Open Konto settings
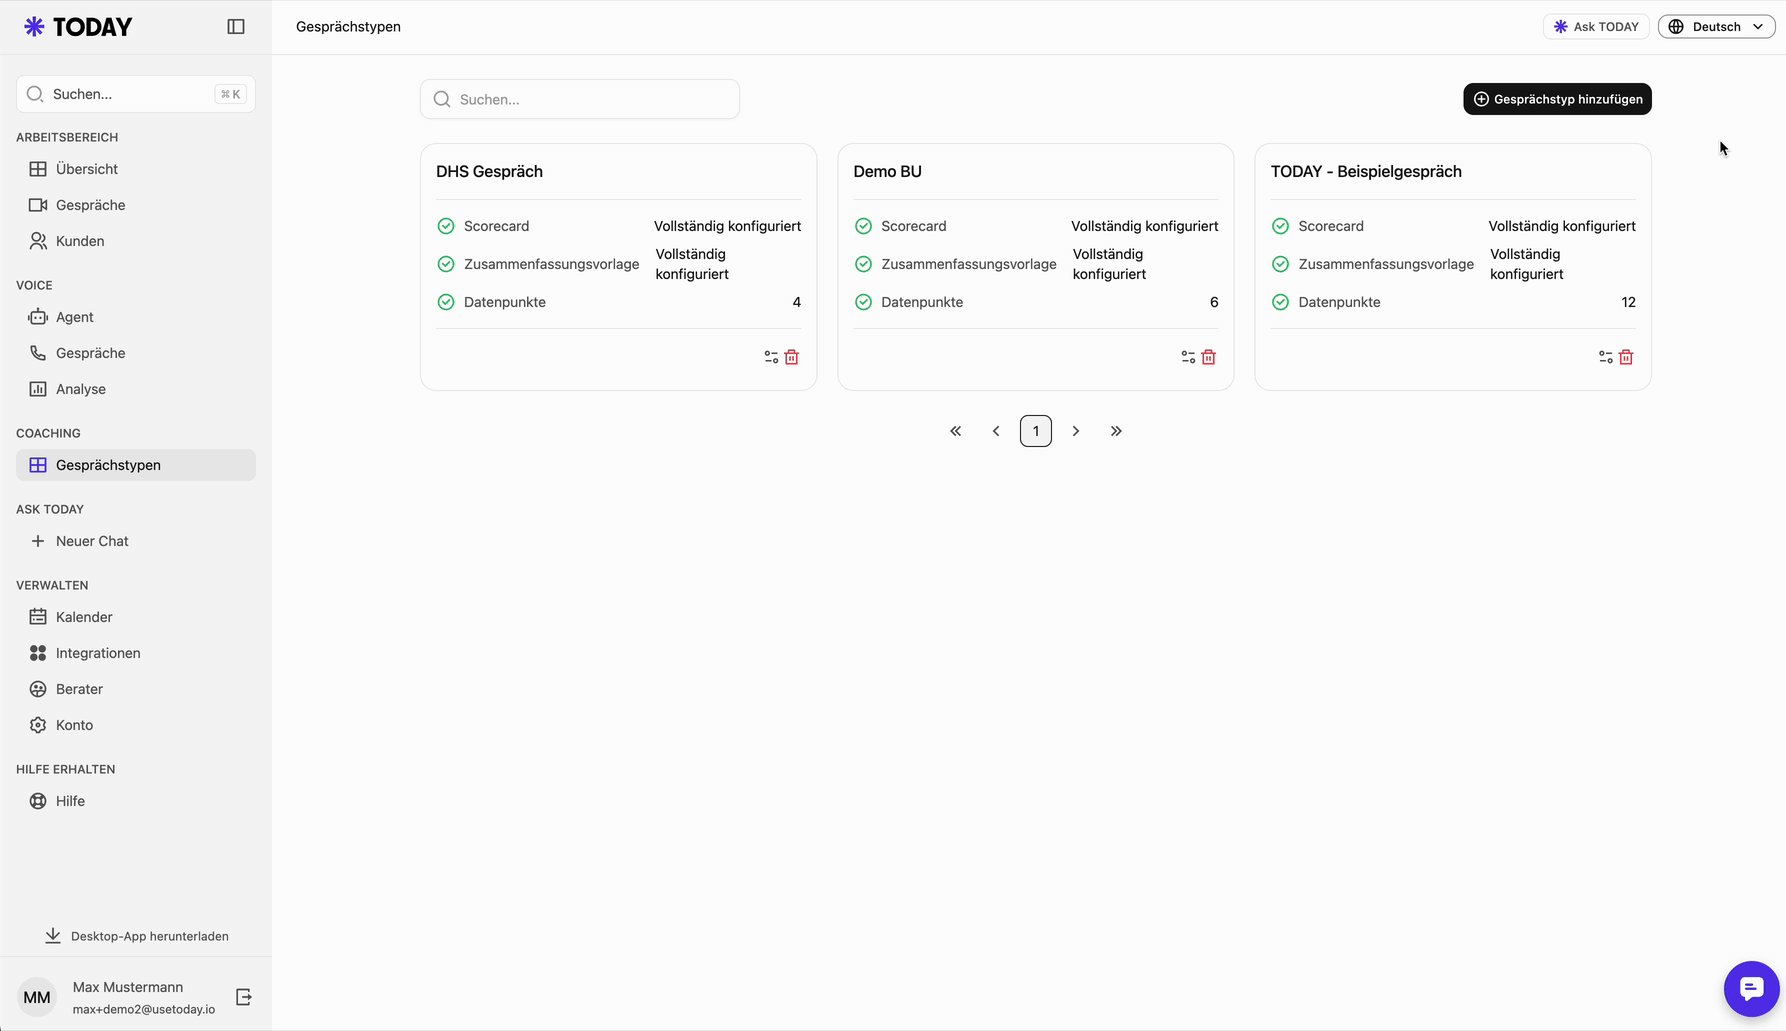The width and height of the screenshot is (1786, 1031). tap(136, 725)
